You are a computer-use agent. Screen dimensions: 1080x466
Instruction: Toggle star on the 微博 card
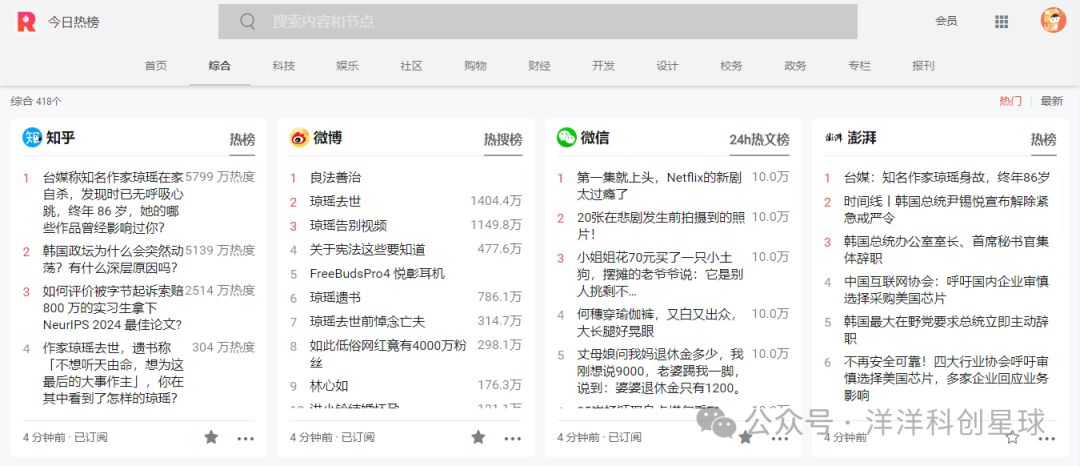[x=478, y=437]
